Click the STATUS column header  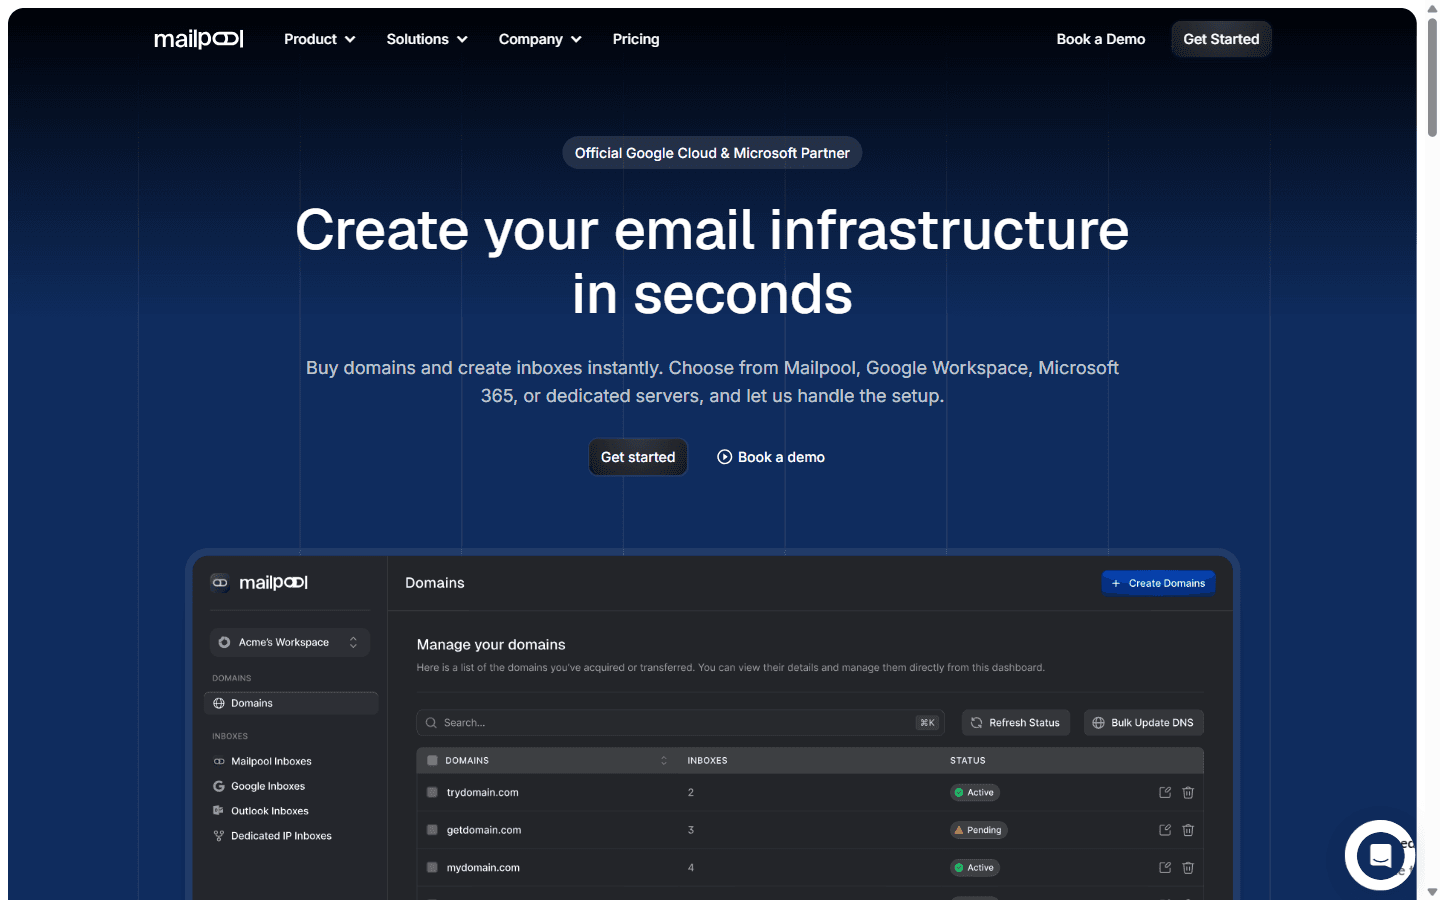968,760
